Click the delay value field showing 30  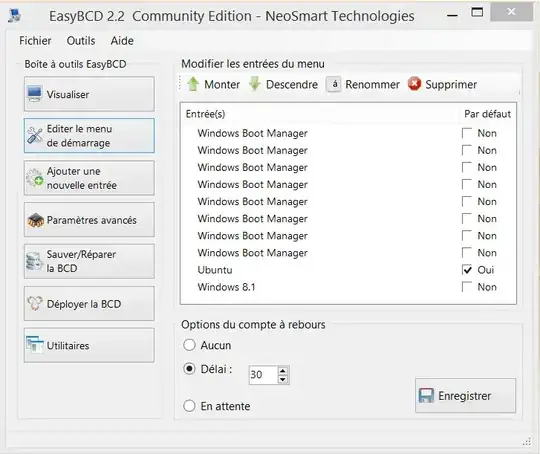263,375
